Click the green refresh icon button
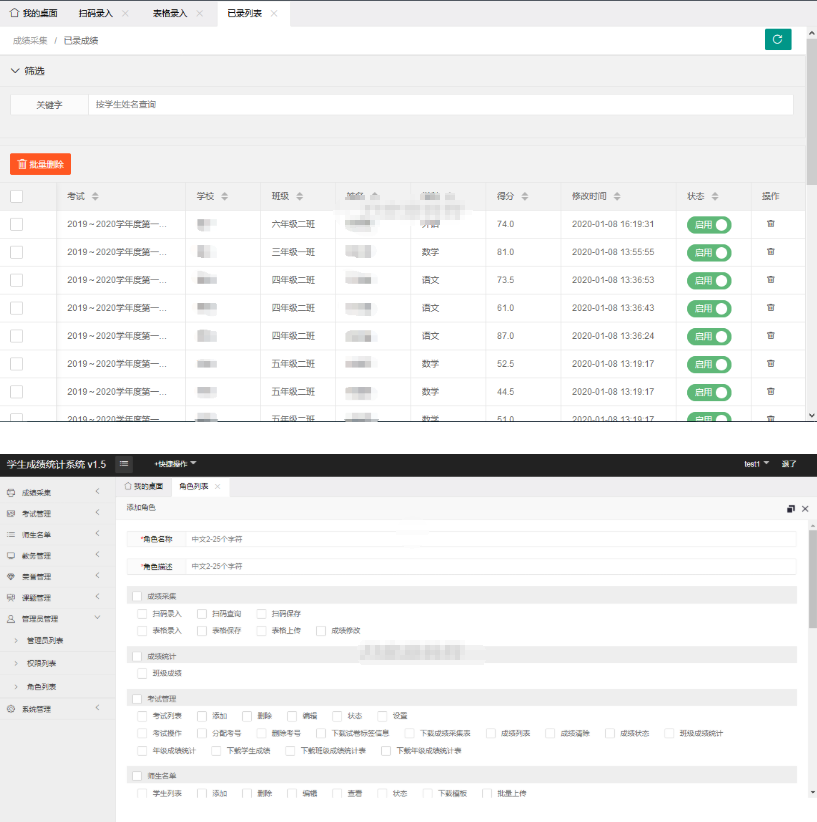The width and height of the screenshot is (817, 822). click(777, 39)
